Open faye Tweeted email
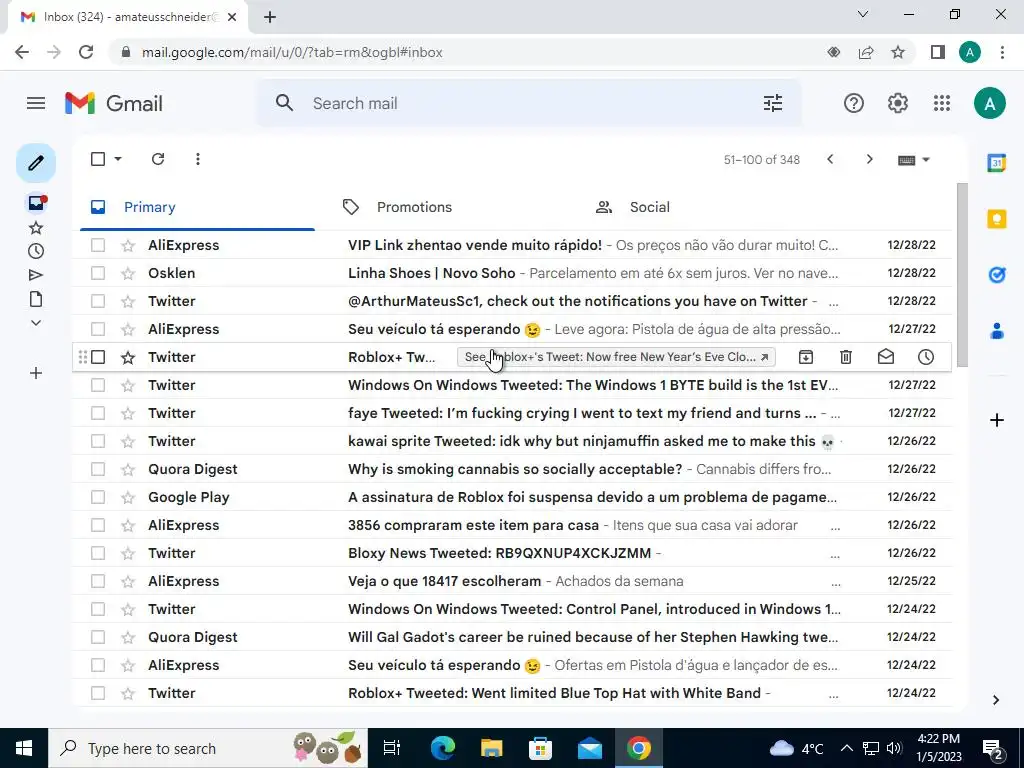The width and height of the screenshot is (1024, 768). pos(512,413)
